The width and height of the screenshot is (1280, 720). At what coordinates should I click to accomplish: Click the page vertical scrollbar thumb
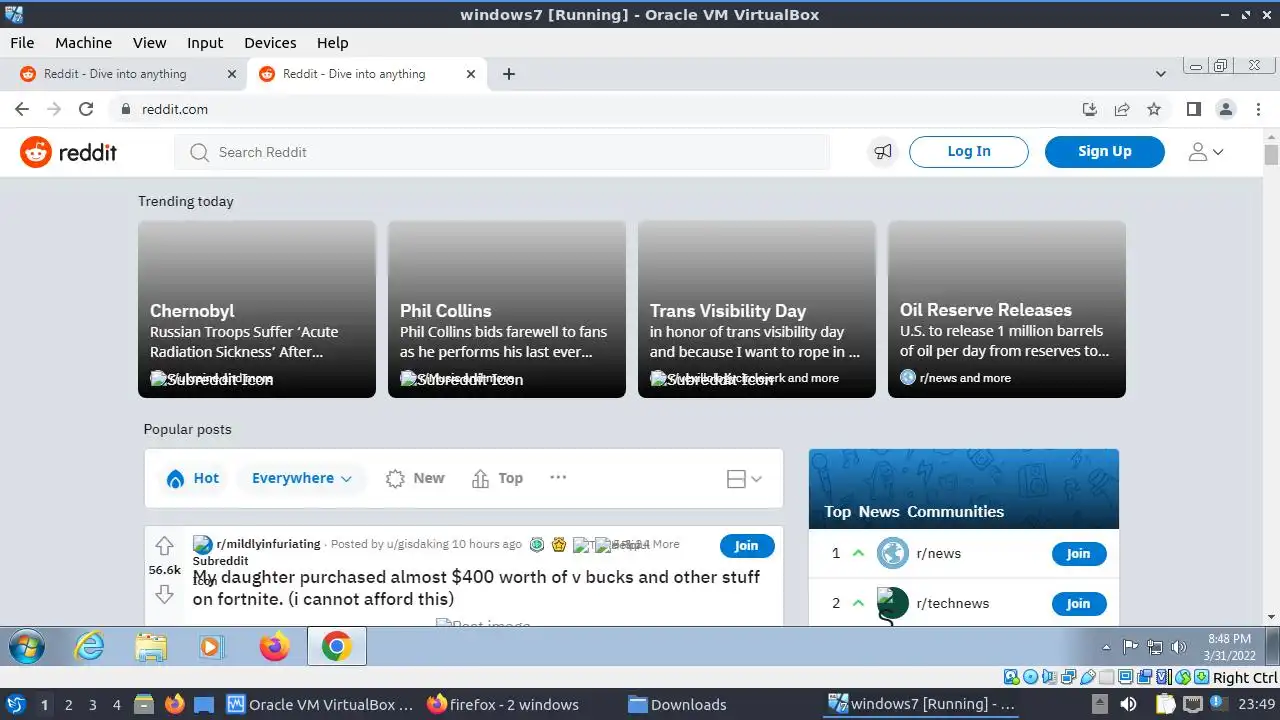click(x=1271, y=155)
